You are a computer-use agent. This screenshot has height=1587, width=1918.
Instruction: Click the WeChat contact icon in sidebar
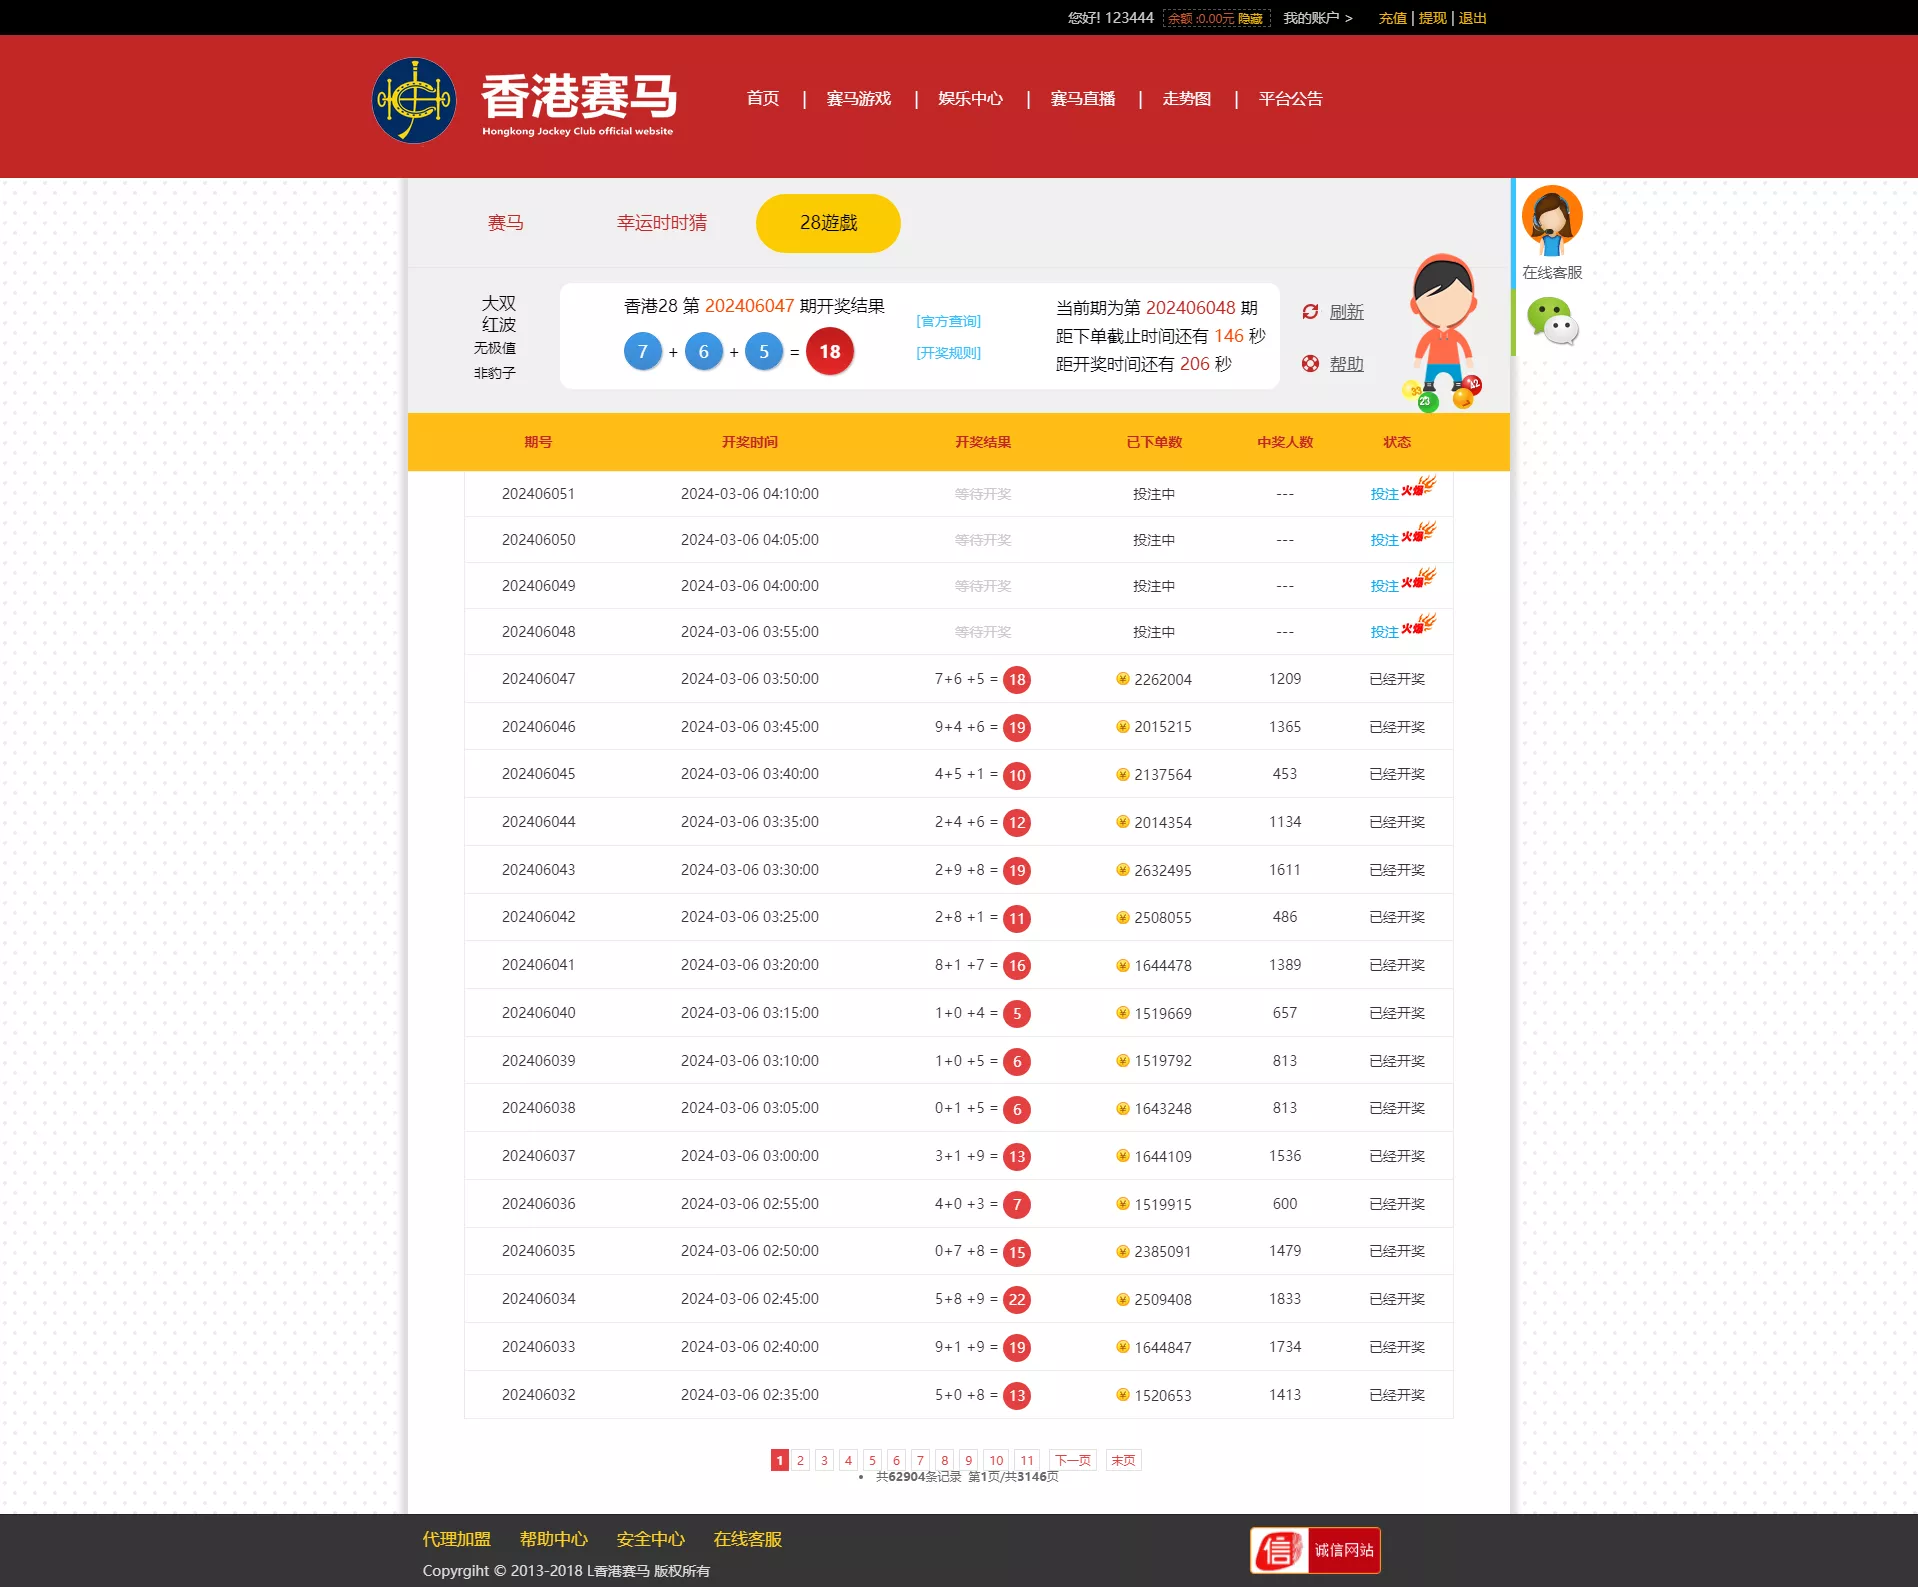[1551, 323]
